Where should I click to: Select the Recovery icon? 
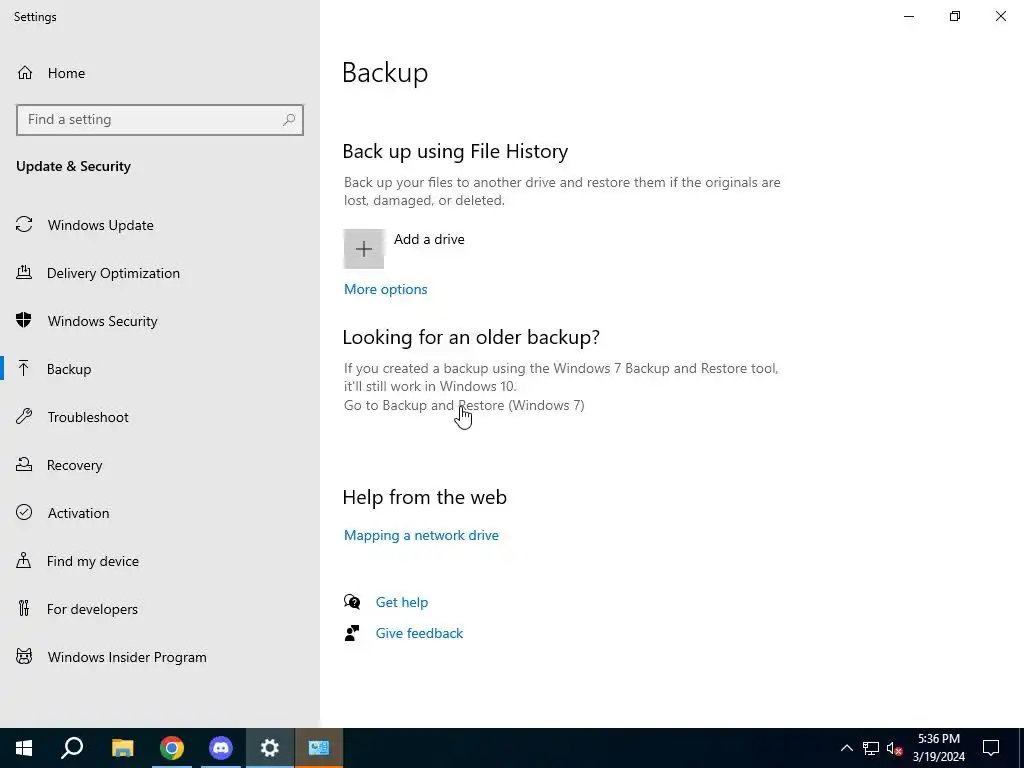(x=24, y=464)
